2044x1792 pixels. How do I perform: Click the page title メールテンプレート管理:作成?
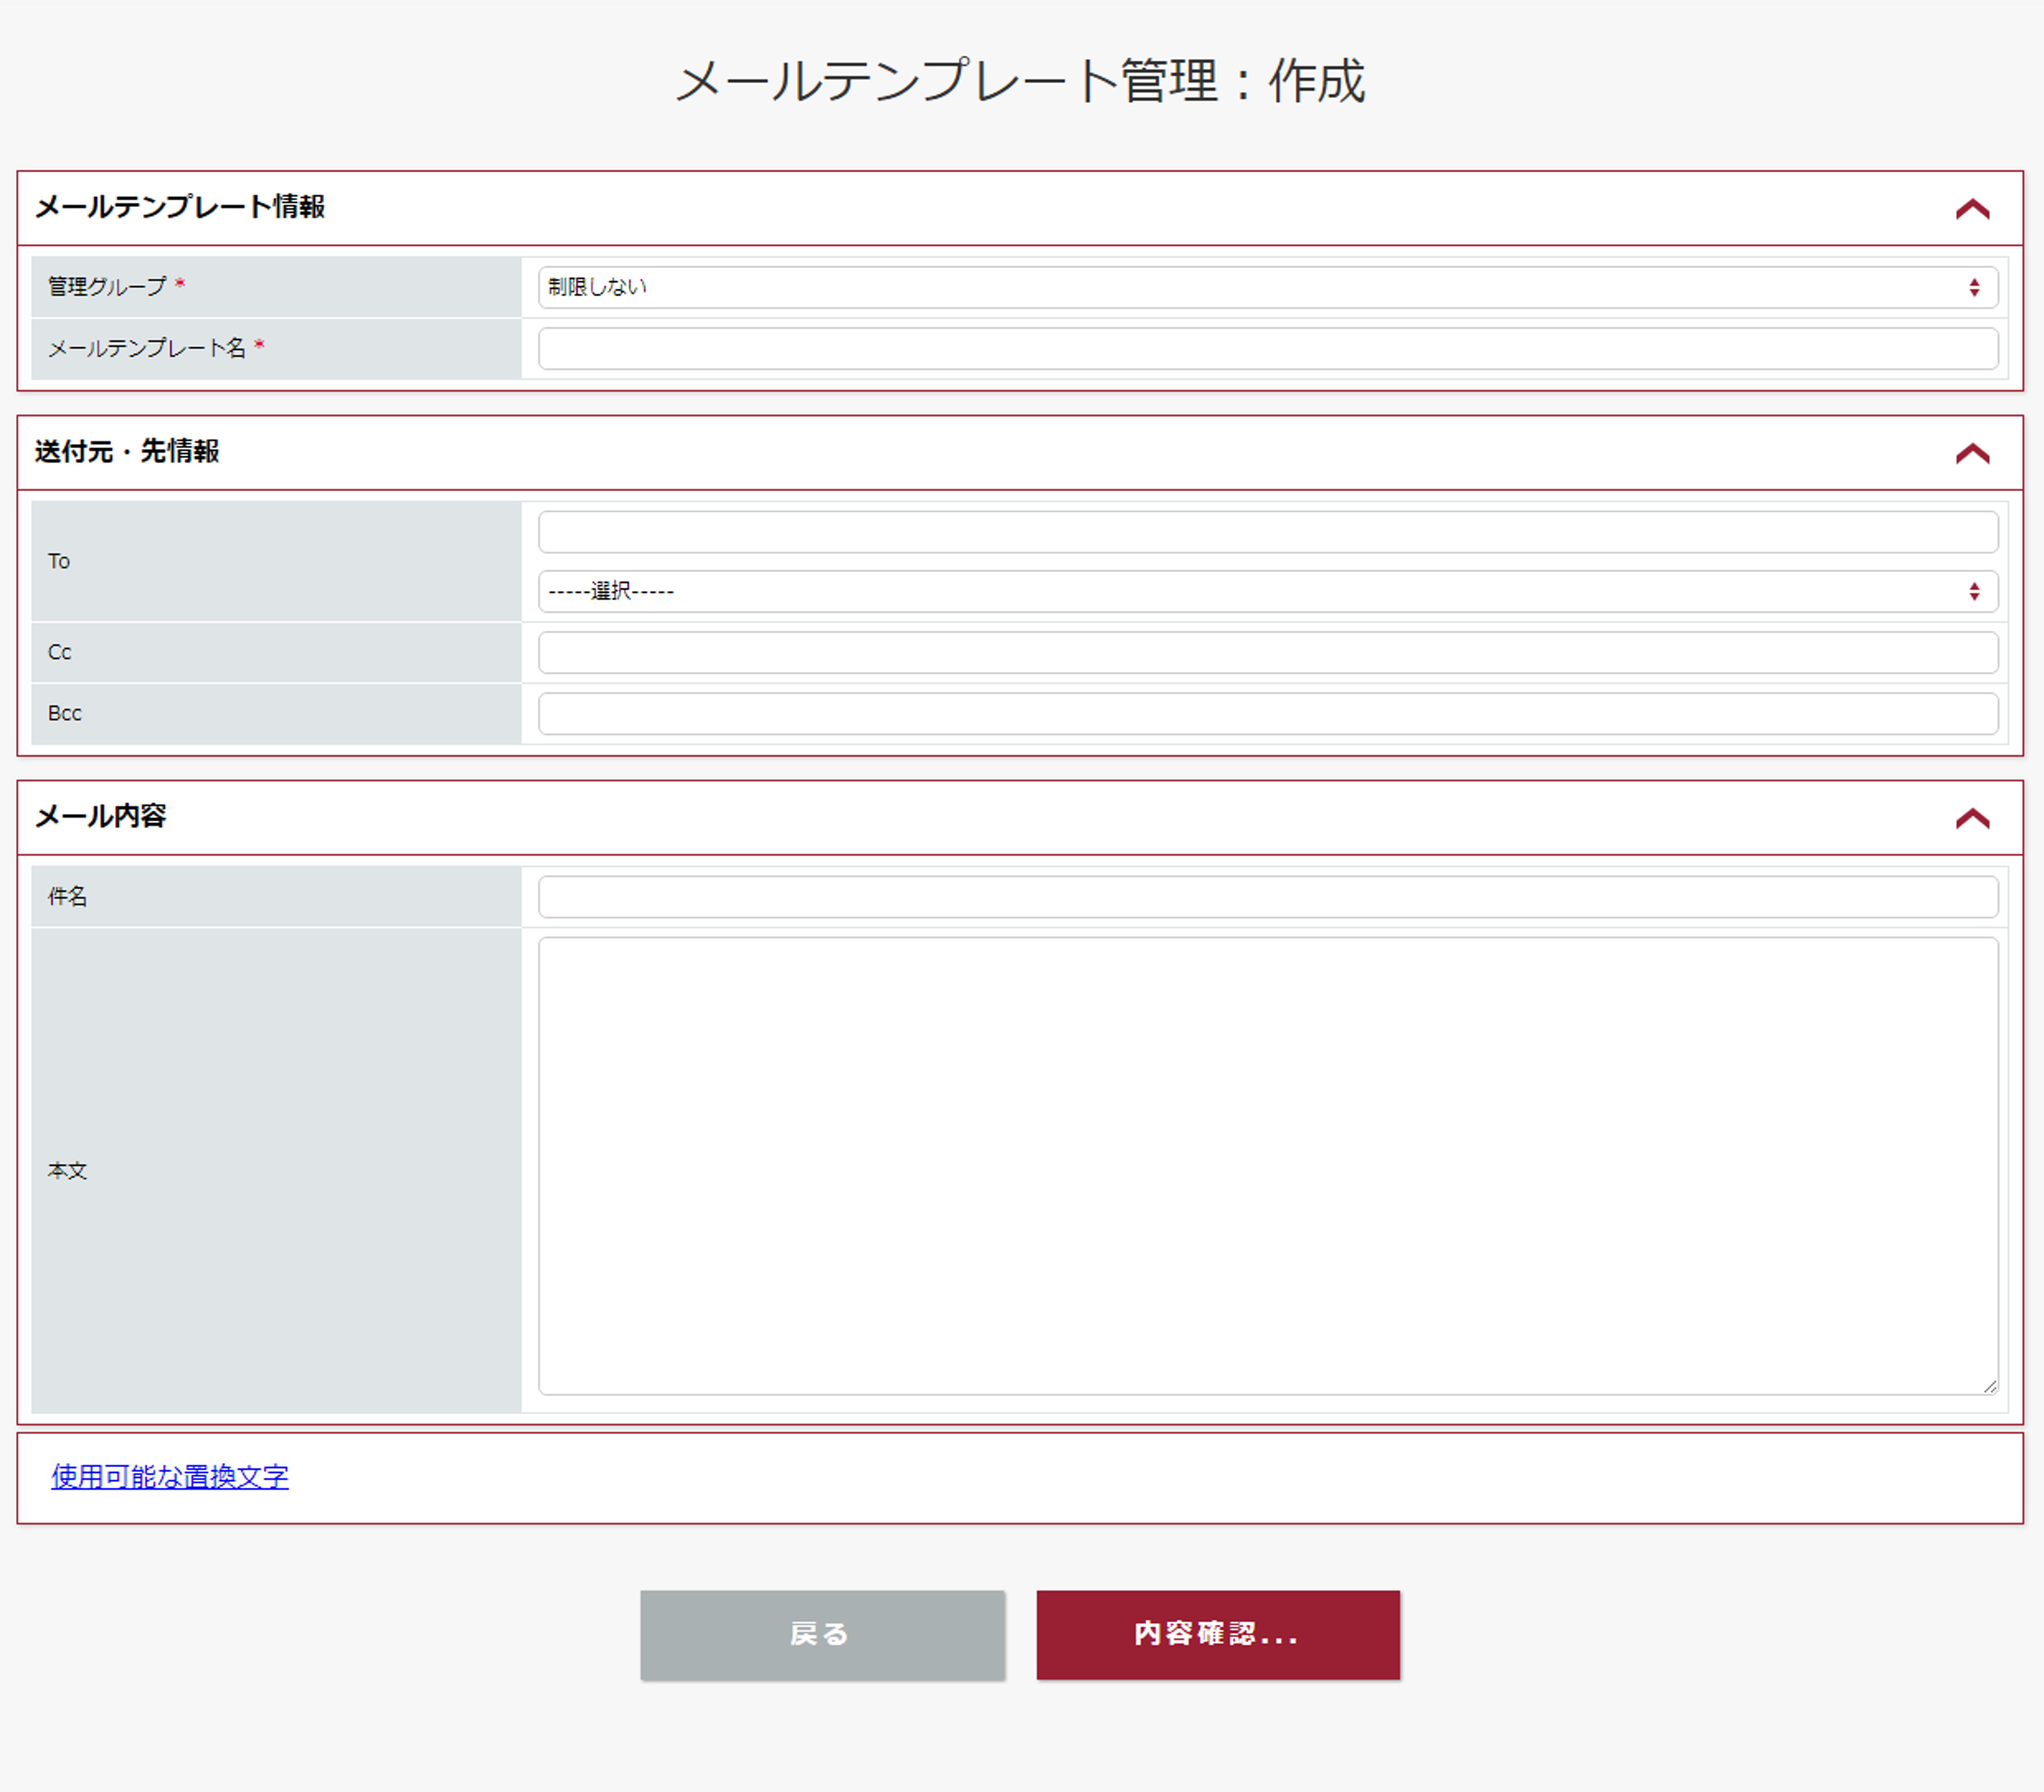point(1021,81)
